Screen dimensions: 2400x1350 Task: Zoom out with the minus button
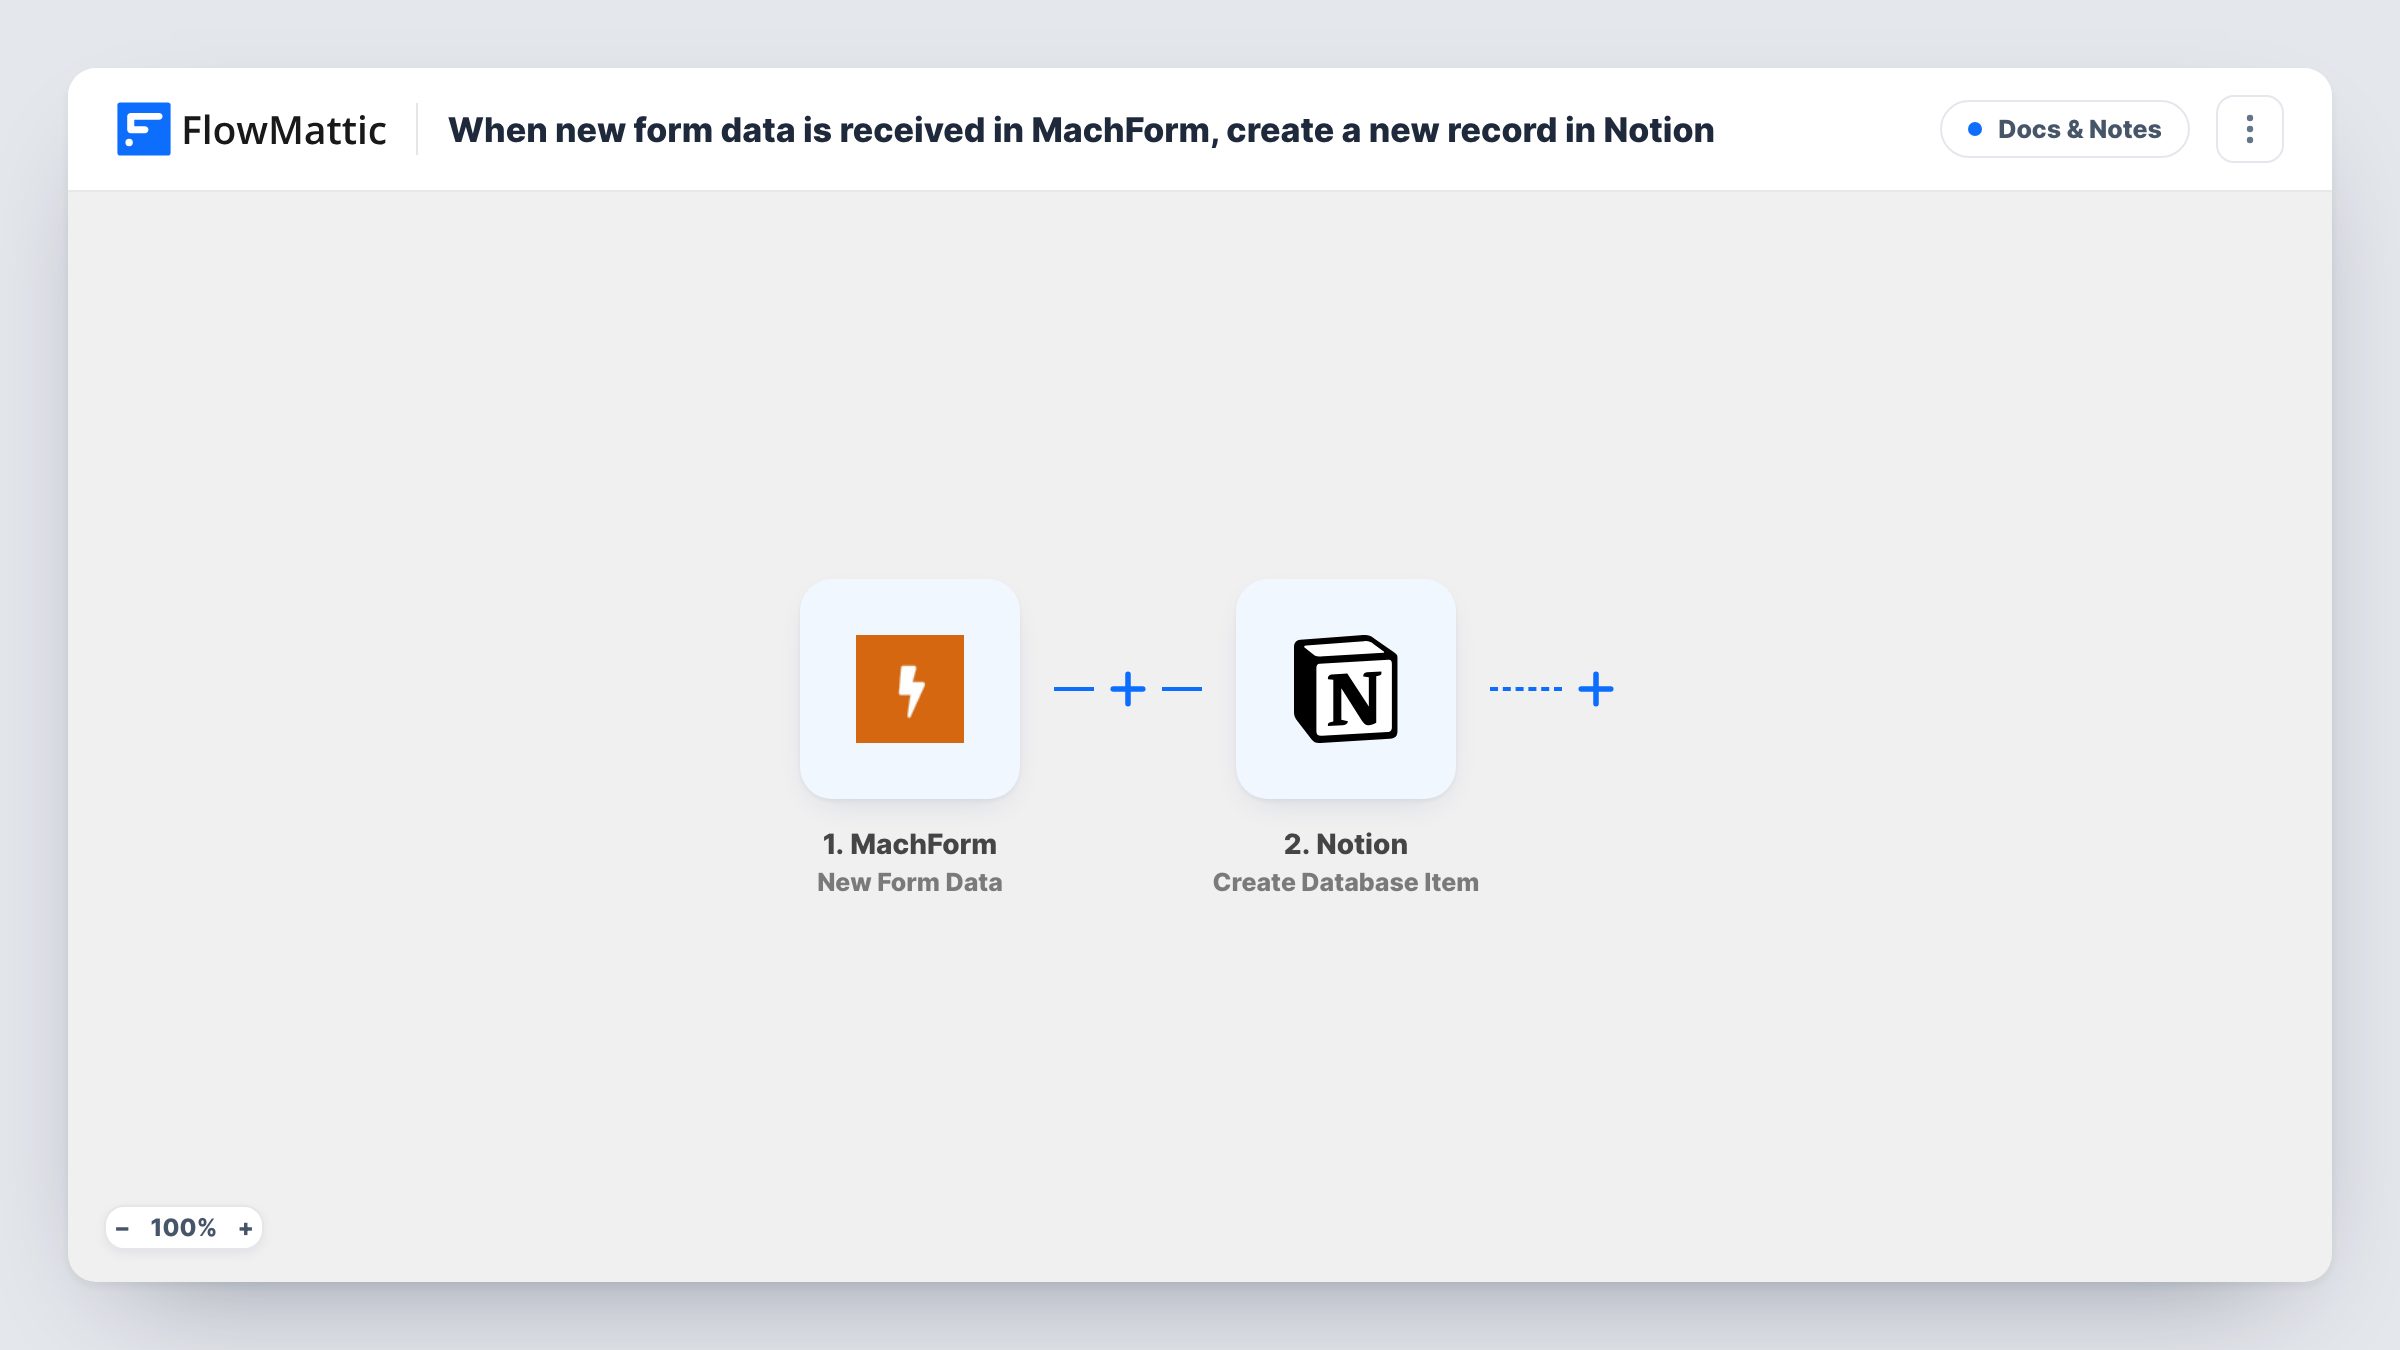(122, 1228)
